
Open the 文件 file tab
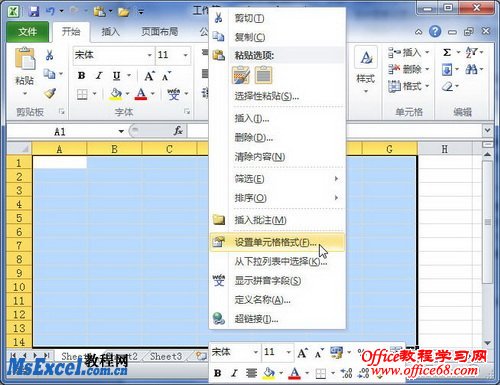pos(28,32)
